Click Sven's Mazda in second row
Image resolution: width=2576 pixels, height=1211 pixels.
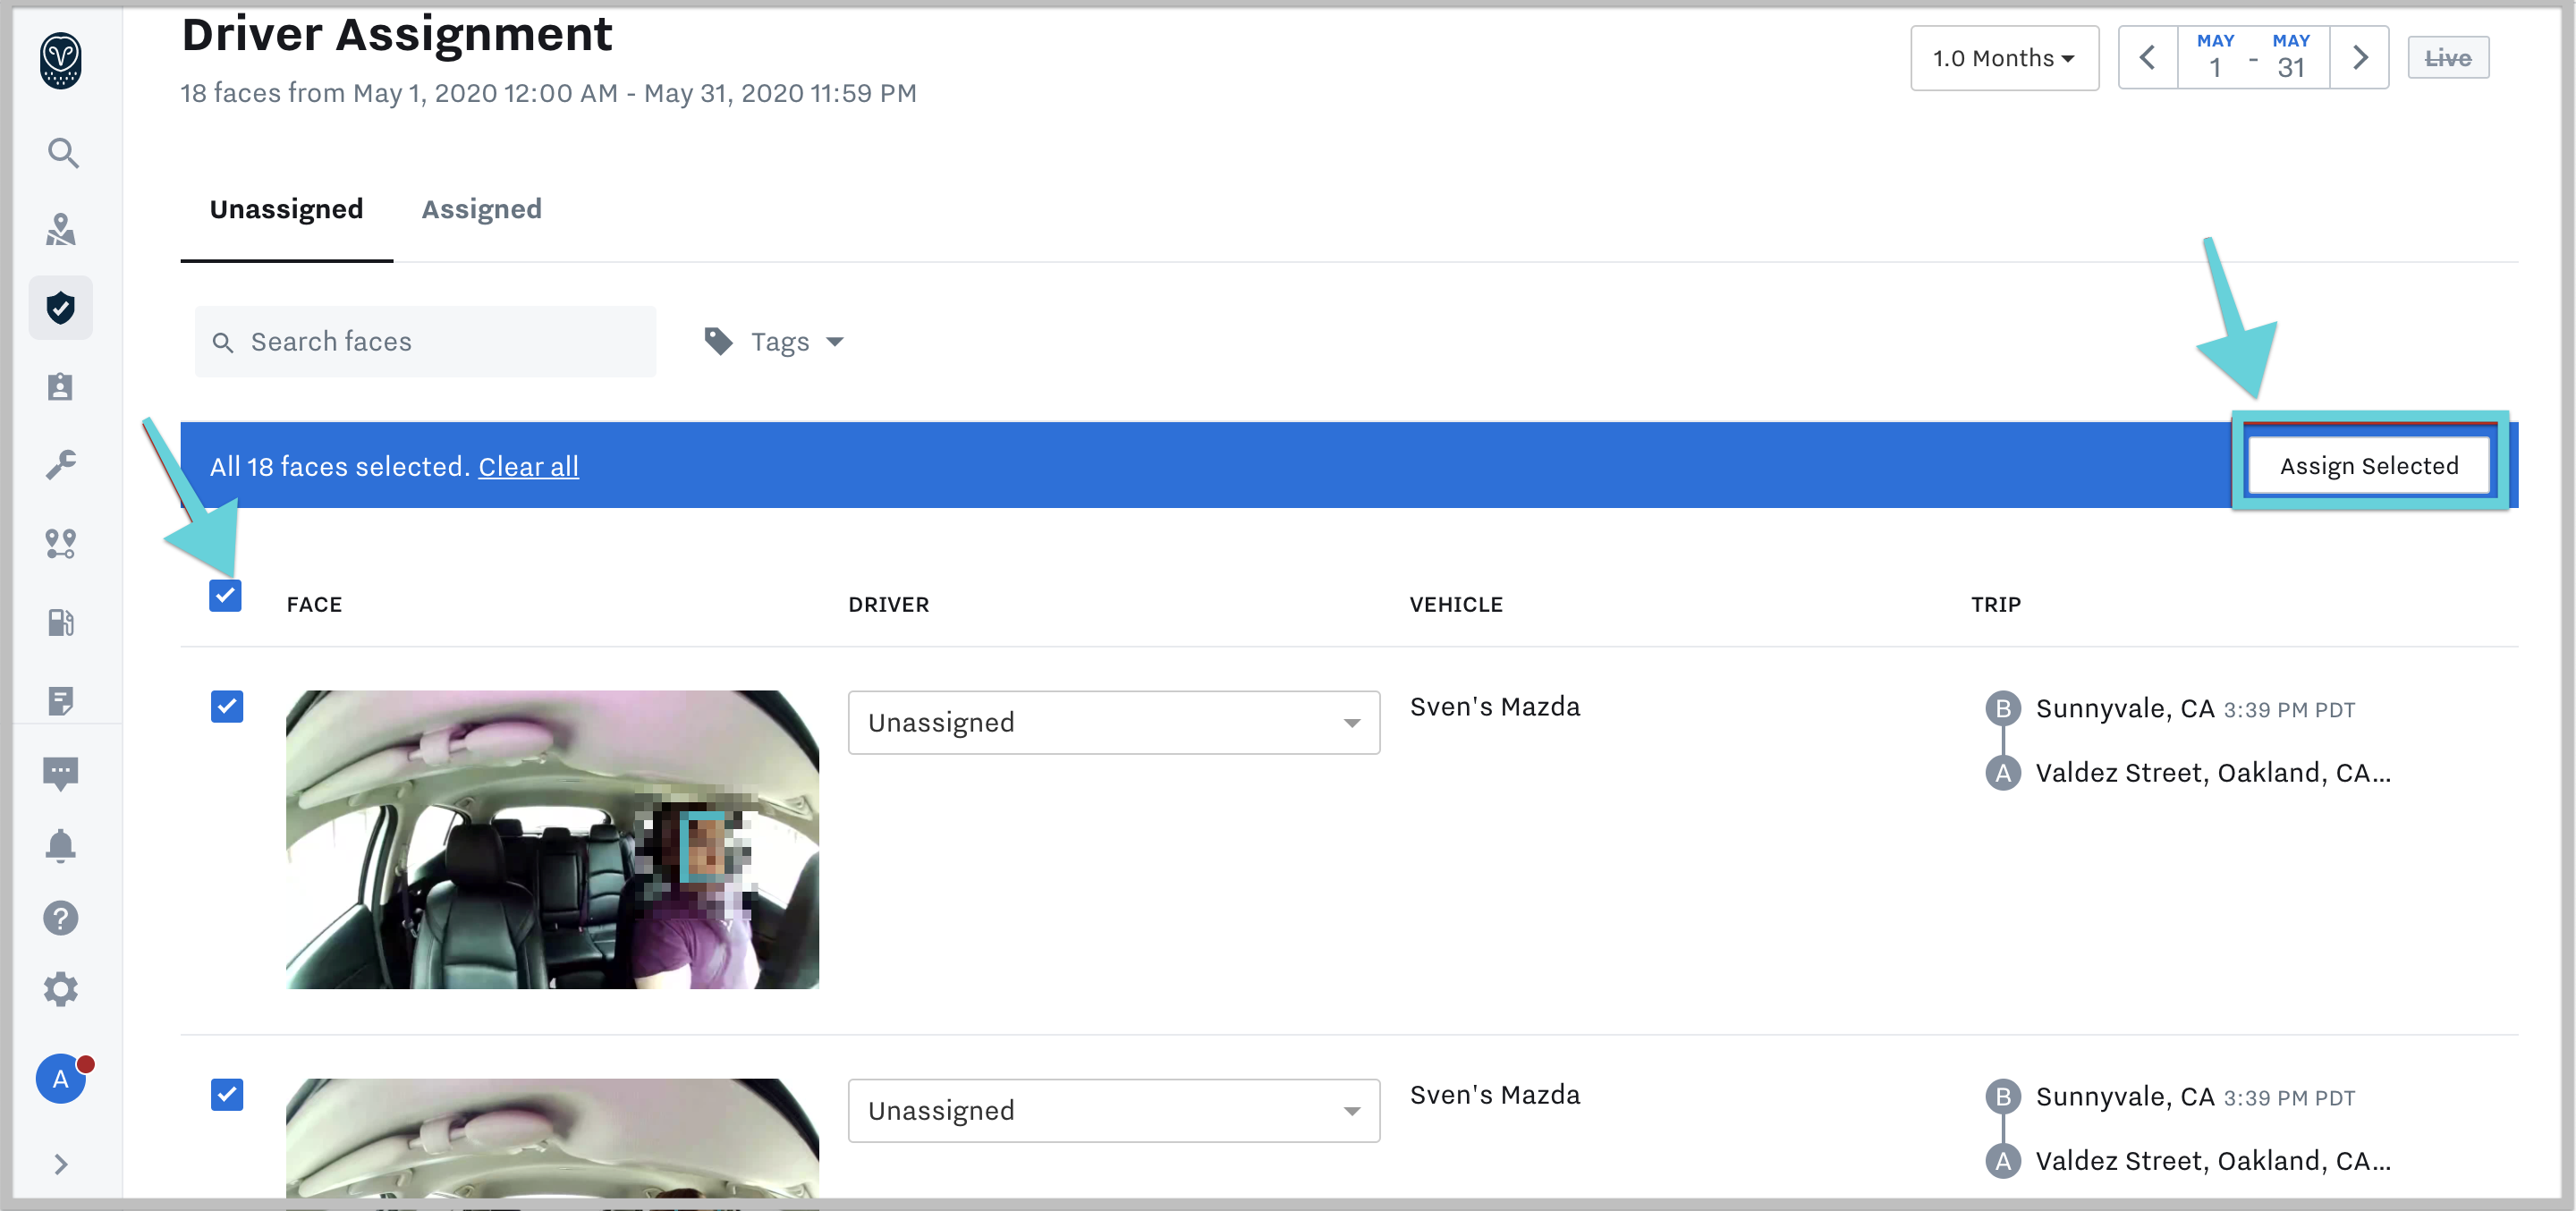(1495, 1095)
